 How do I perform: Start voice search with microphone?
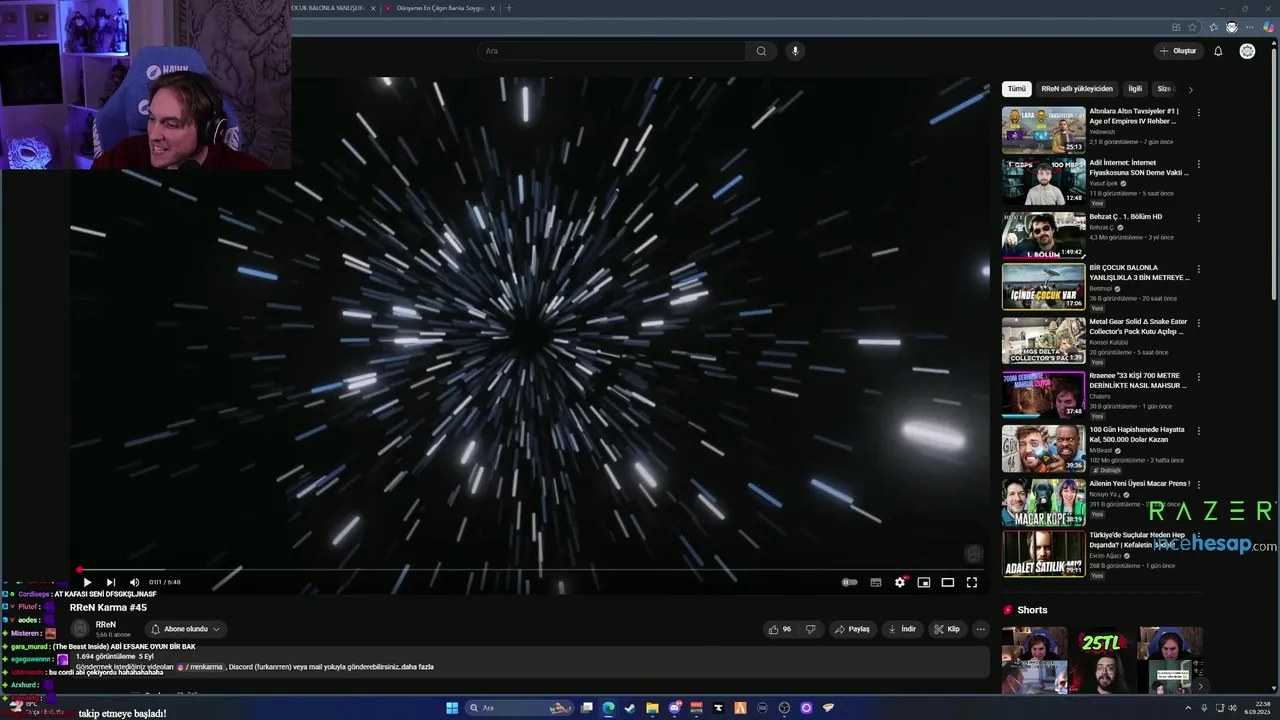tap(795, 51)
